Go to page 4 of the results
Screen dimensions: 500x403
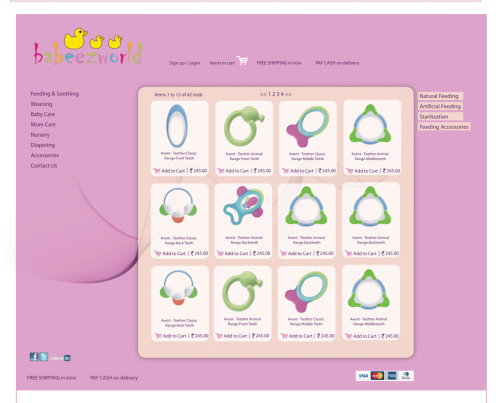[x=282, y=94]
